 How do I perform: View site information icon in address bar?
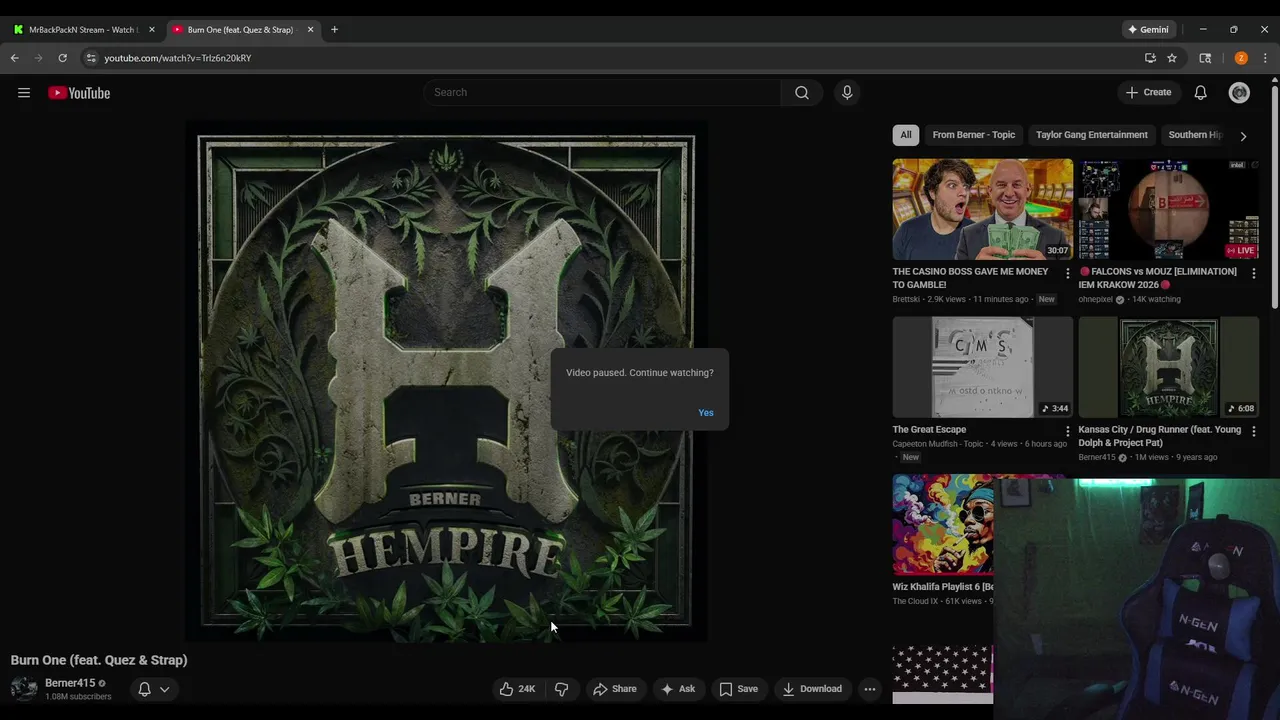pyautogui.click(x=91, y=58)
